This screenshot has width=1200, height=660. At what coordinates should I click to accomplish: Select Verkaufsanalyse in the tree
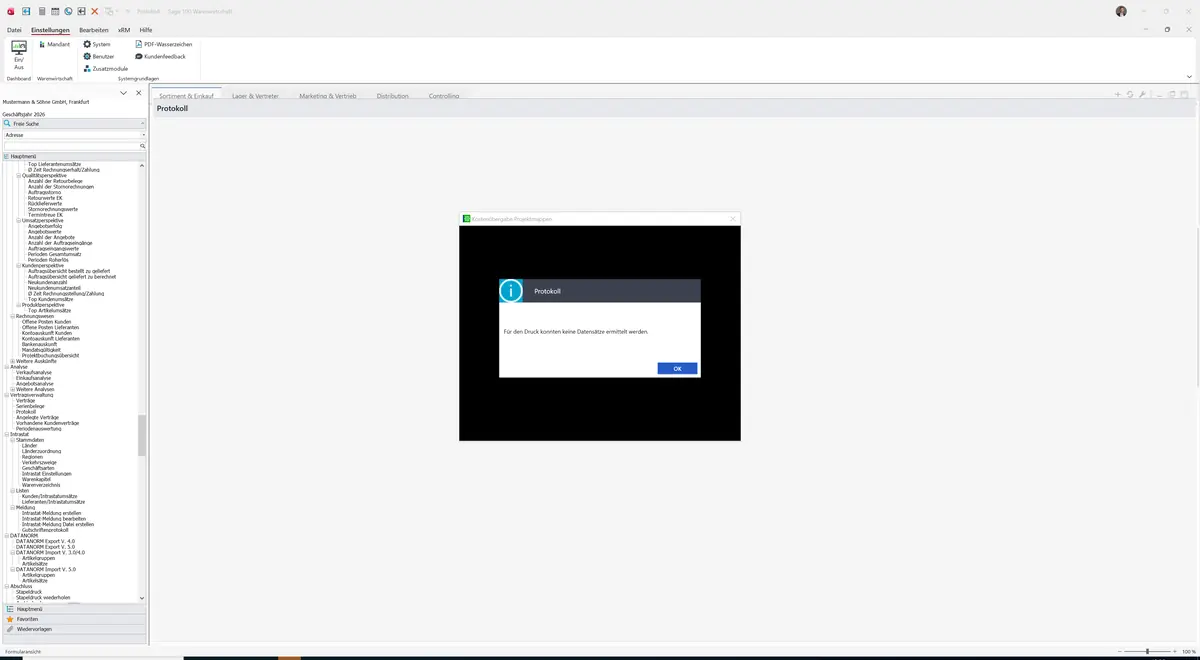pos(34,373)
